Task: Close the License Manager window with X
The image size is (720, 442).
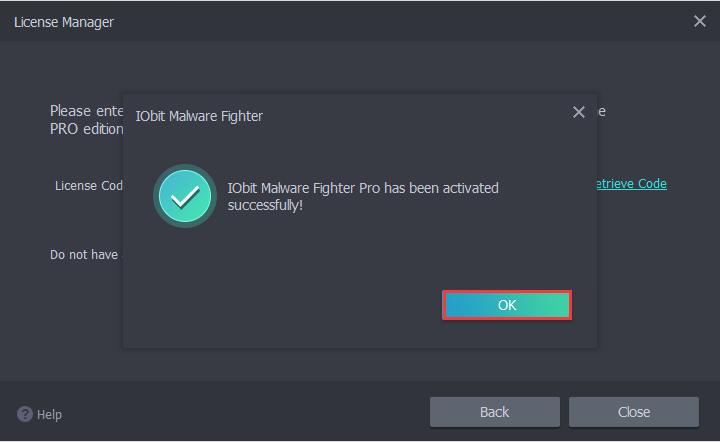Action: [x=699, y=21]
